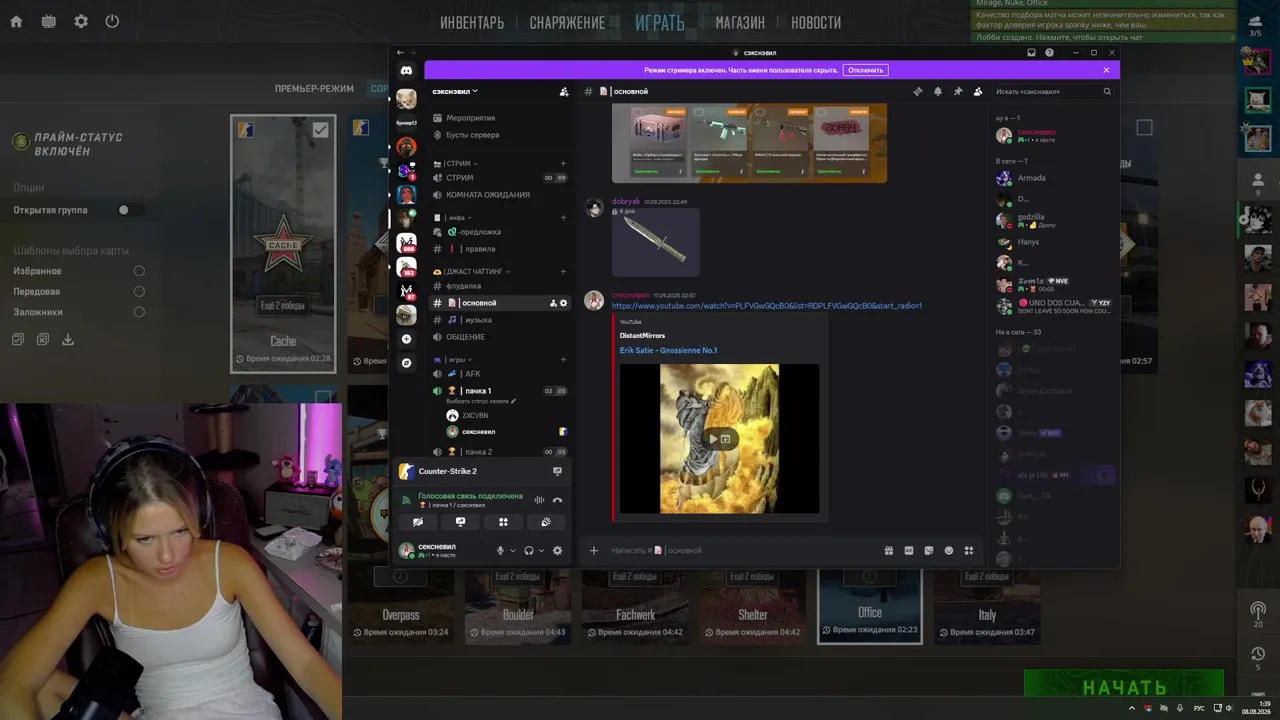Focus the Искать server search field
1280x720 pixels.
coord(1052,91)
